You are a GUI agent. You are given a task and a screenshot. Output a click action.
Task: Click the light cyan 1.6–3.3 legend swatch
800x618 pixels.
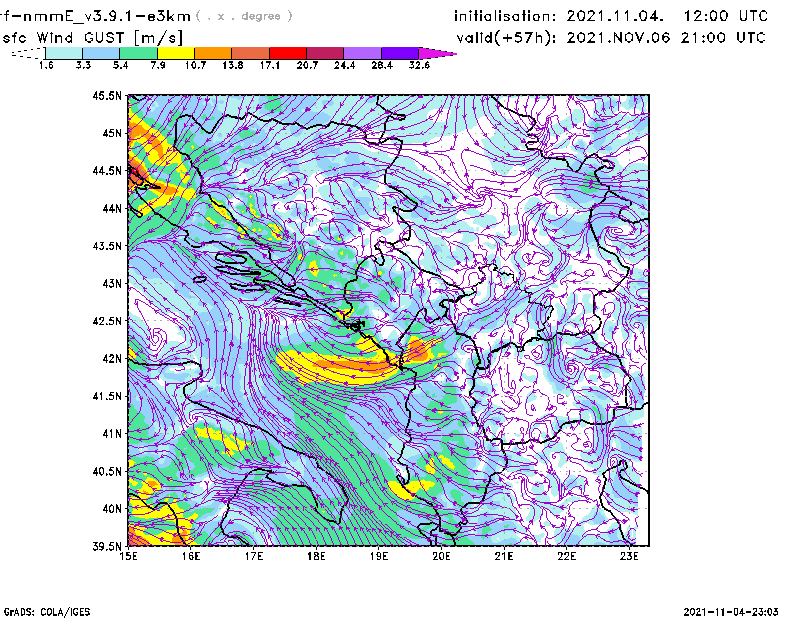(64, 53)
